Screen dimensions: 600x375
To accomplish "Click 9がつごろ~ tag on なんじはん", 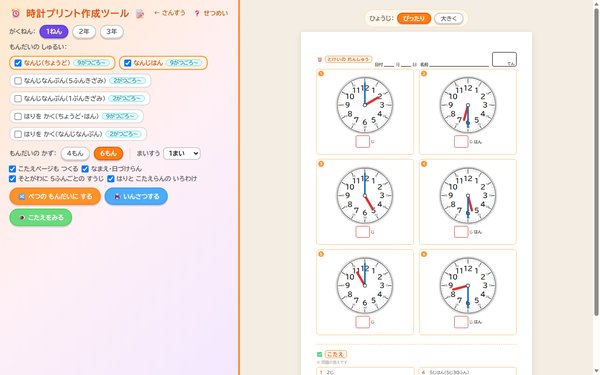I will tap(184, 63).
